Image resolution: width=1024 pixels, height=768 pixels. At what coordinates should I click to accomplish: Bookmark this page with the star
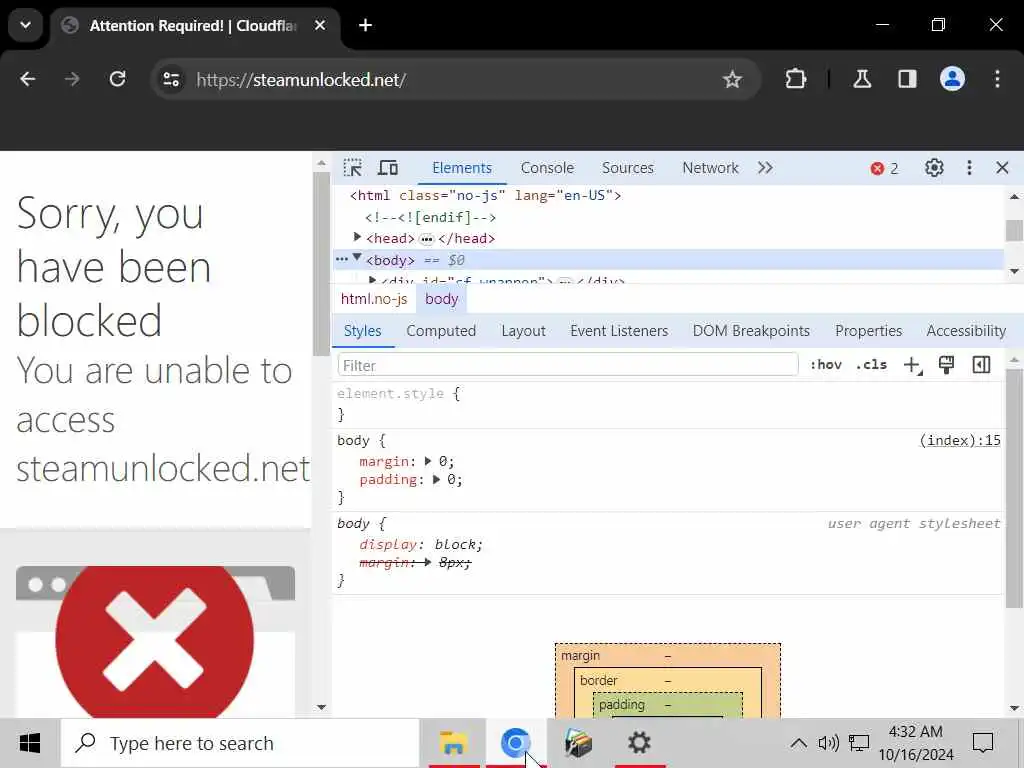coord(732,80)
